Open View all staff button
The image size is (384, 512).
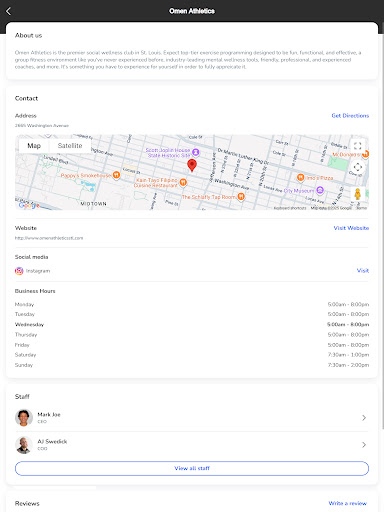192,468
